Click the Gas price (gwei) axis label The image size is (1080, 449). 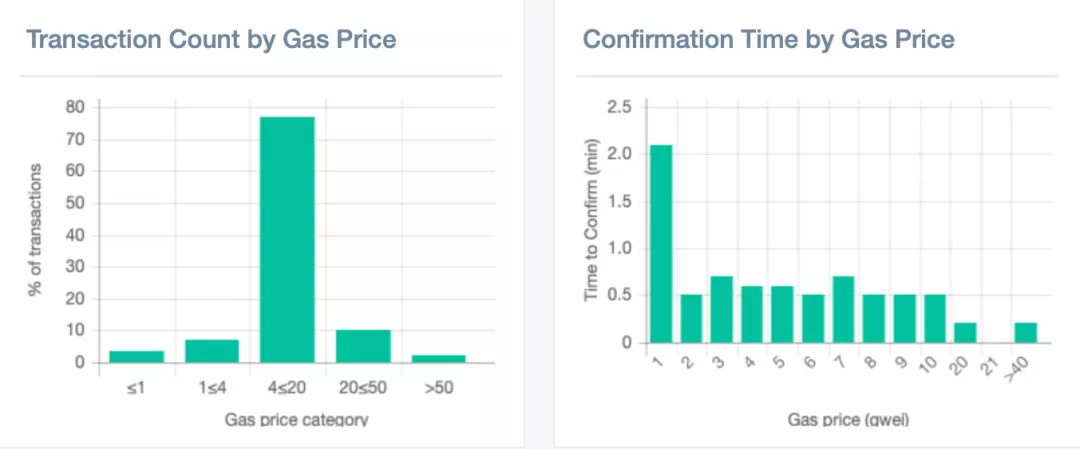(848, 419)
